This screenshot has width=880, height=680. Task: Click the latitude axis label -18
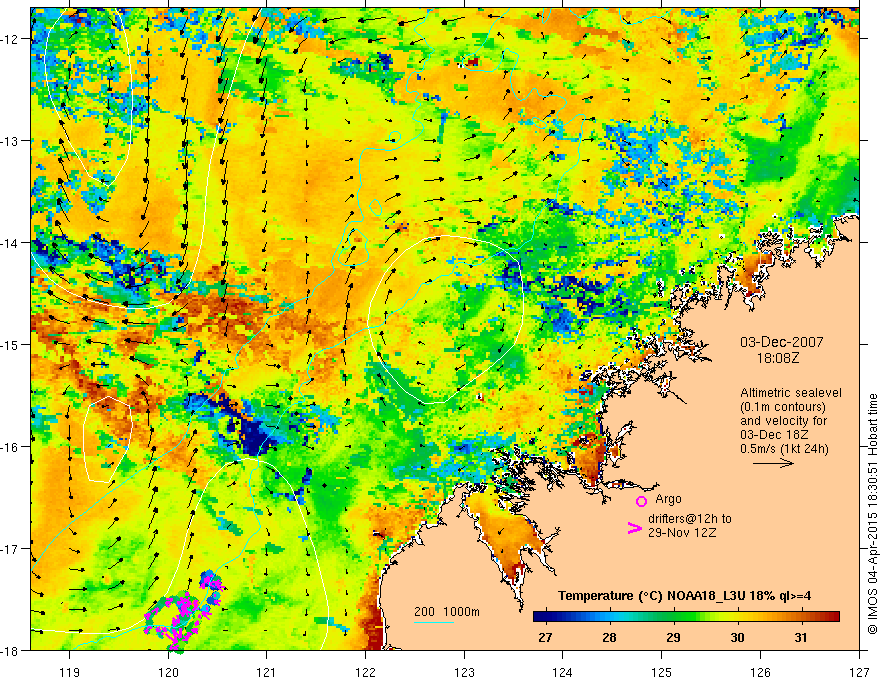(x=11, y=651)
